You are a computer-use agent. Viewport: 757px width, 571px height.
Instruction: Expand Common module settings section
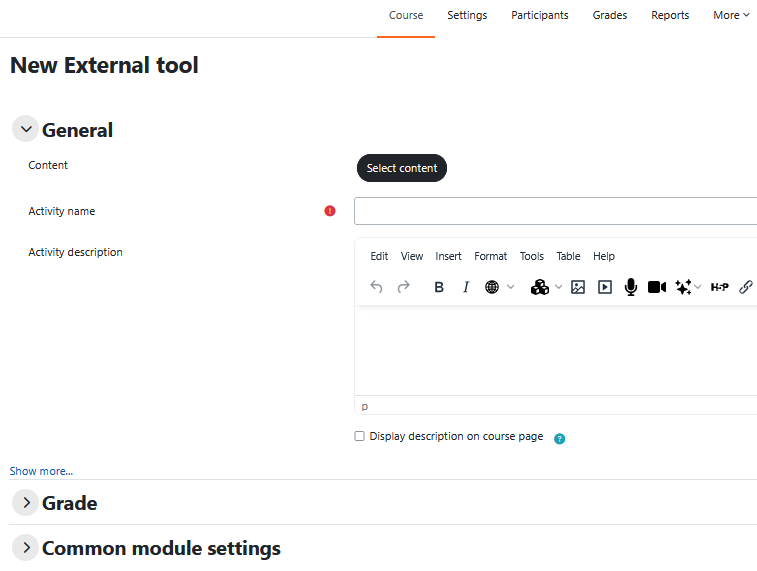pyautogui.click(x=25, y=548)
